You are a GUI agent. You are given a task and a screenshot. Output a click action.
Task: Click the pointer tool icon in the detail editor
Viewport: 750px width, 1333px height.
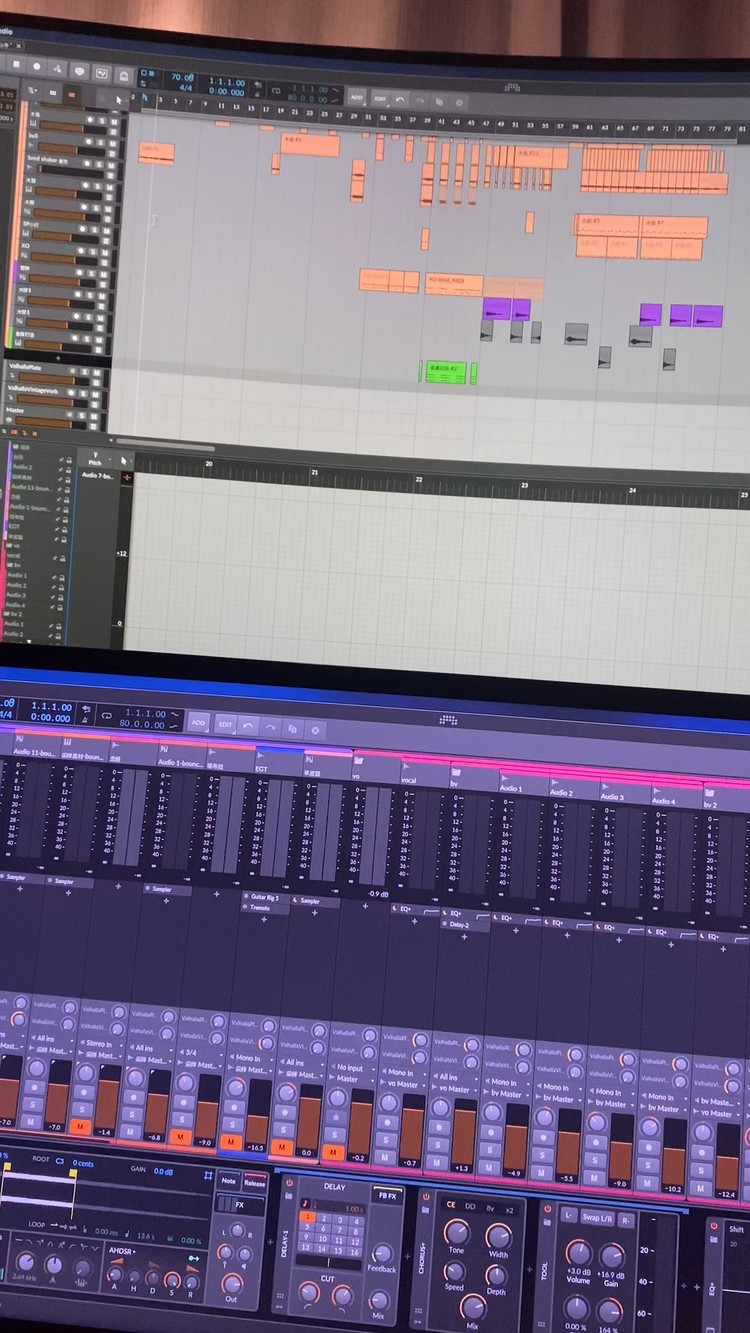tap(125, 460)
